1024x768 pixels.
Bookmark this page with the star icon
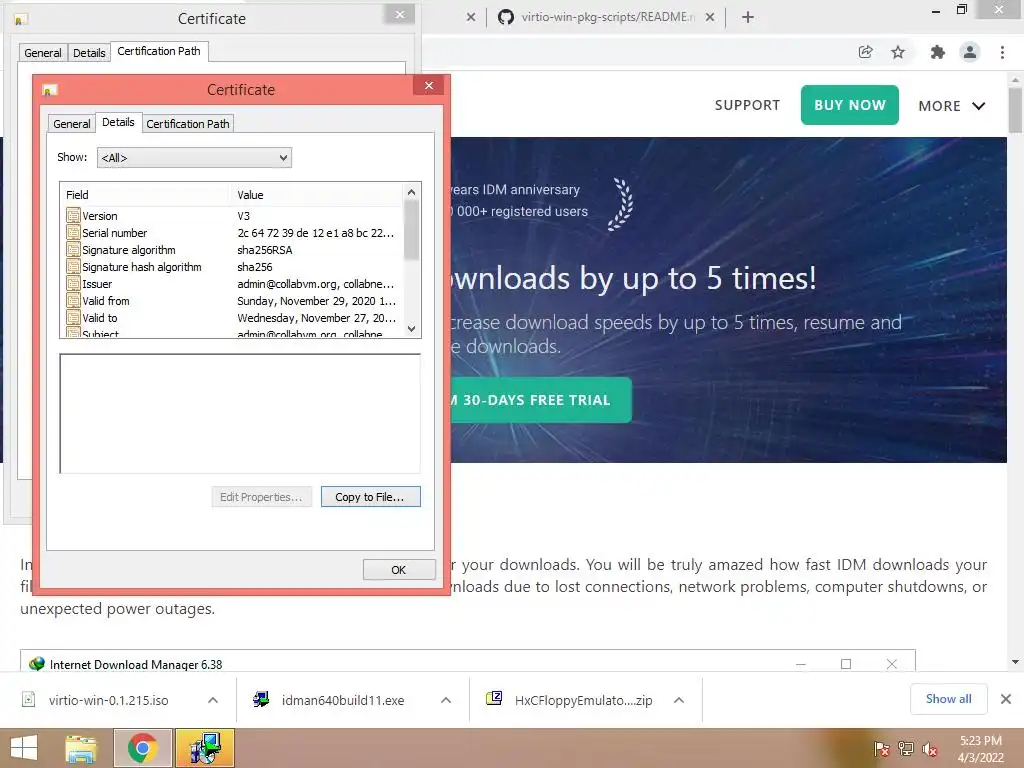[898, 52]
